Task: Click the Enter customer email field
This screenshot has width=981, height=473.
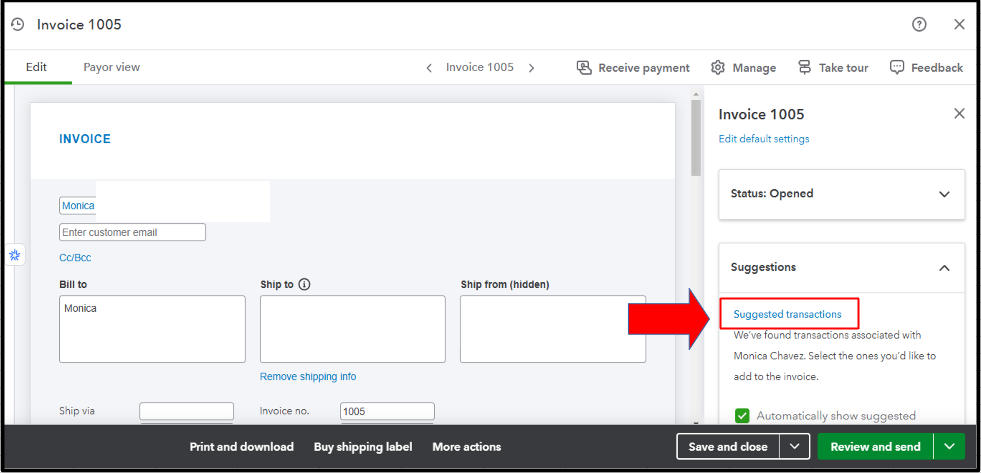Action: 132,232
